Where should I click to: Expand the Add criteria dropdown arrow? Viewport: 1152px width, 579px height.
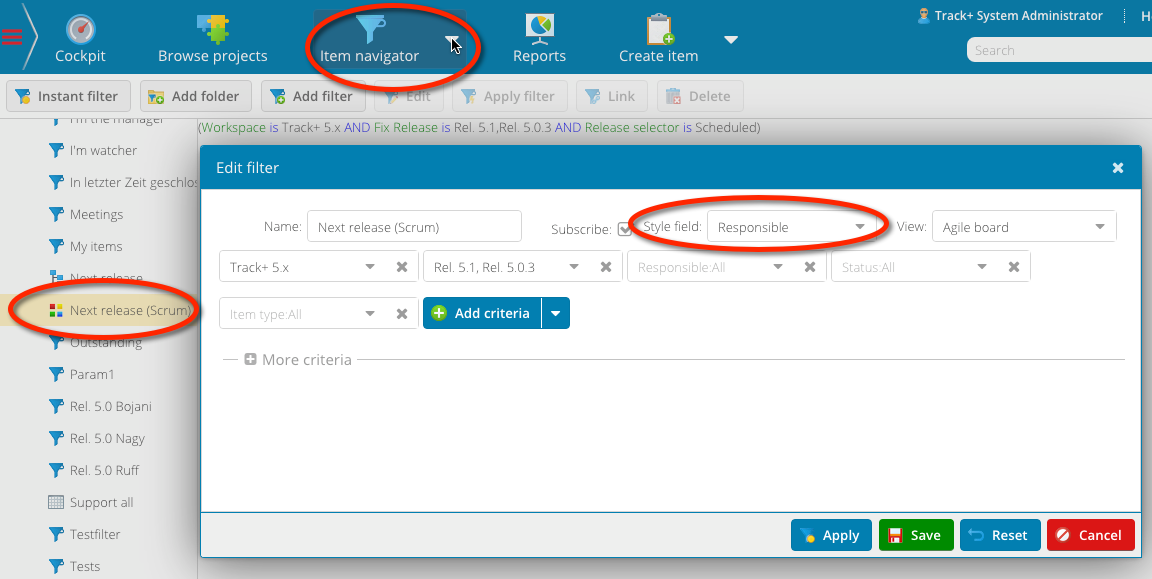556,313
